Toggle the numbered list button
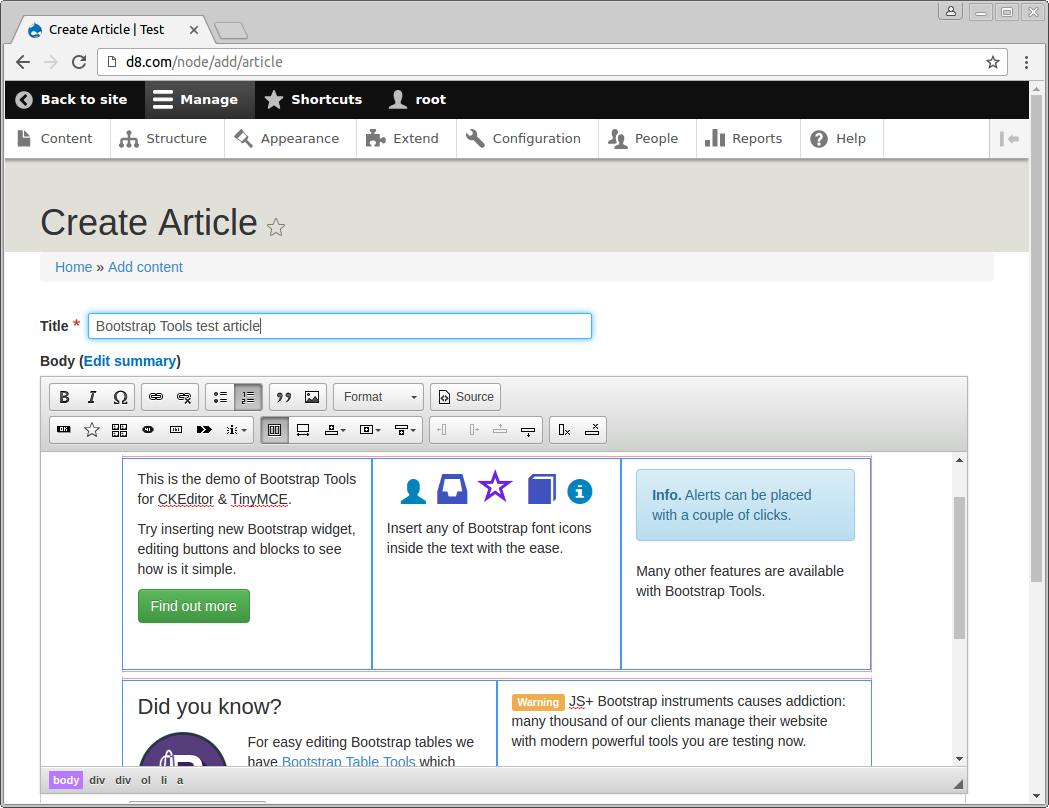 pos(248,397)
